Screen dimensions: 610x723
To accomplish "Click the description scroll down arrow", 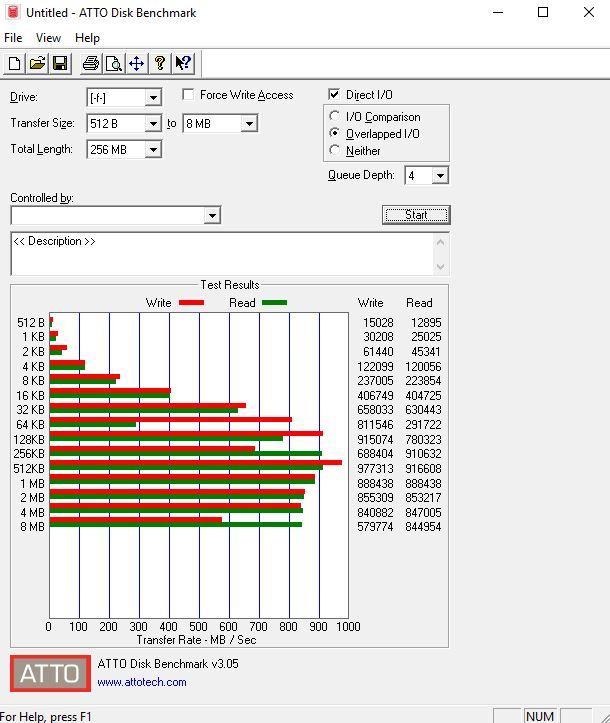I will coord(440,267).
